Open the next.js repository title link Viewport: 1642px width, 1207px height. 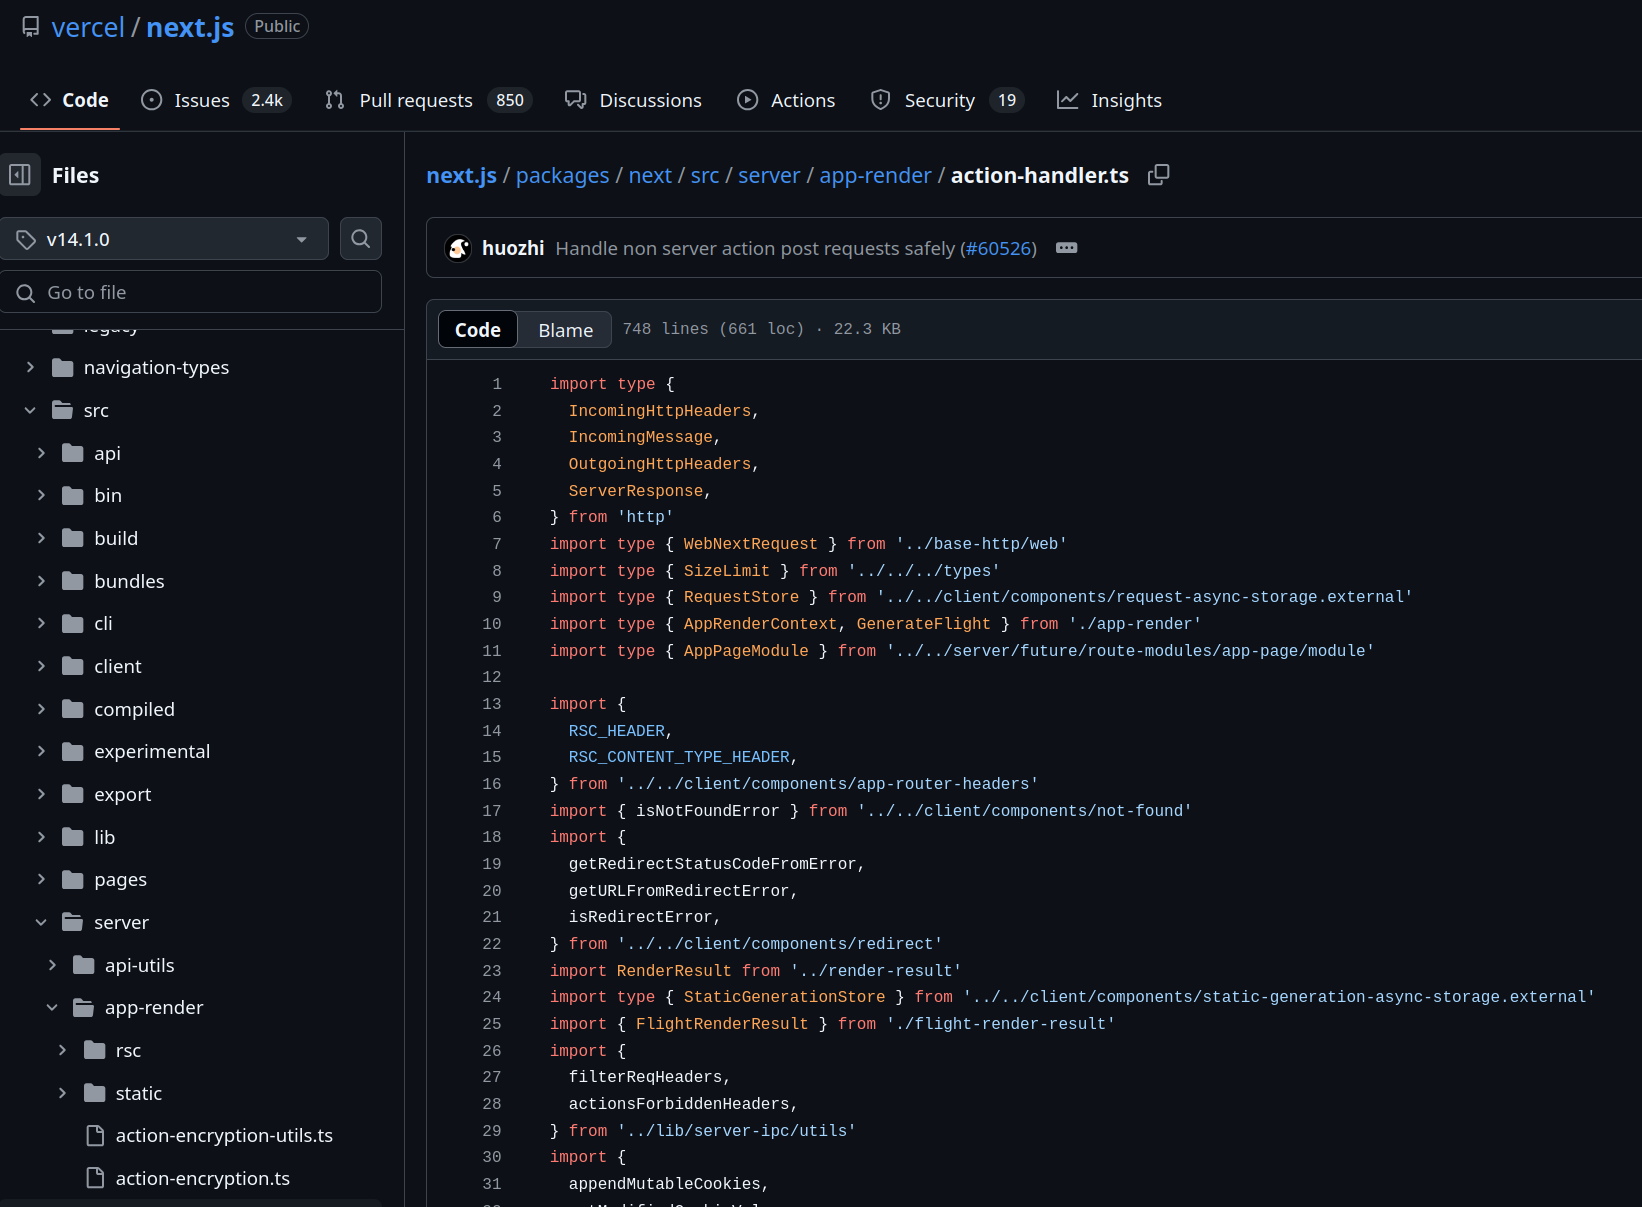pyautogui.click(x=190, y=27)
